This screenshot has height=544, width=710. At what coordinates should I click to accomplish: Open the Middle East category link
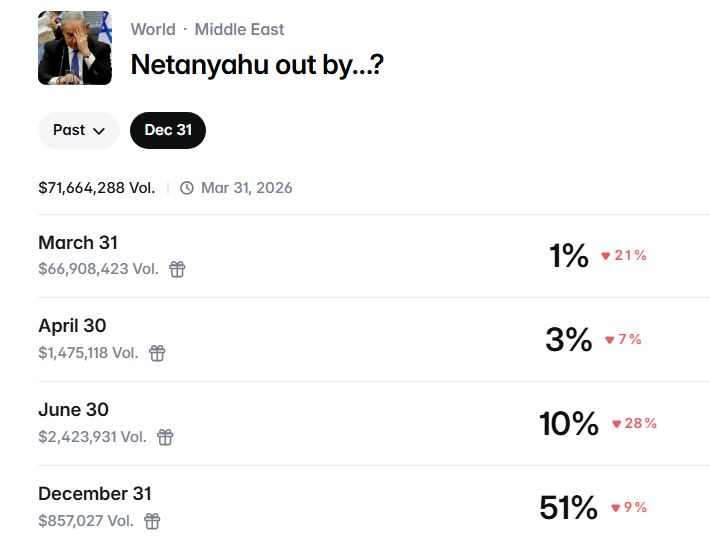[x=239, y=30]
